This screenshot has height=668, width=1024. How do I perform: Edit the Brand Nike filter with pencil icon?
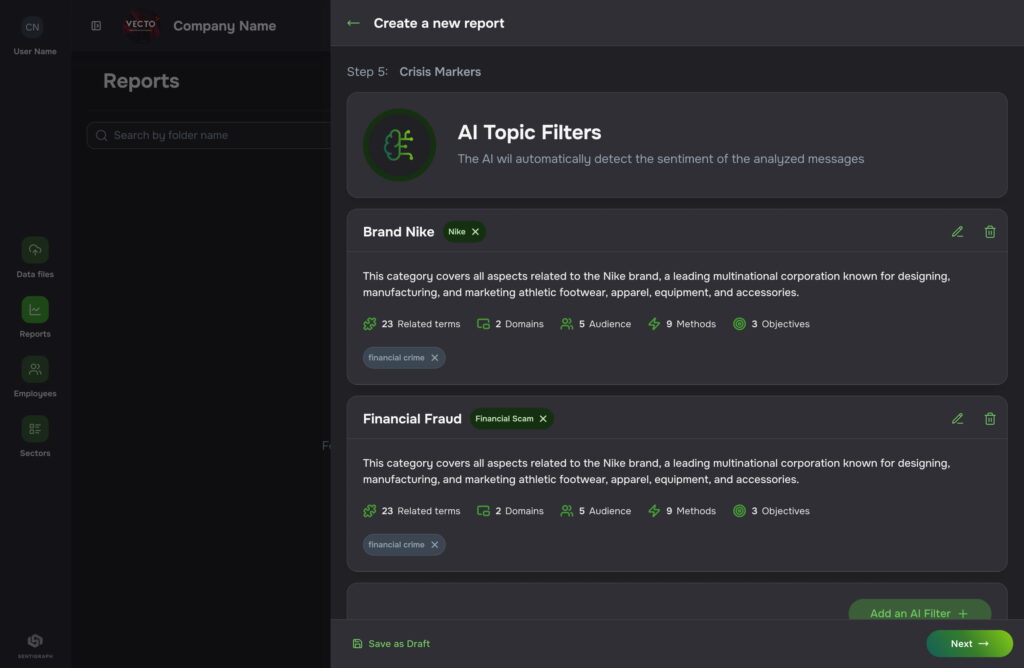click(x=957, y=232)
